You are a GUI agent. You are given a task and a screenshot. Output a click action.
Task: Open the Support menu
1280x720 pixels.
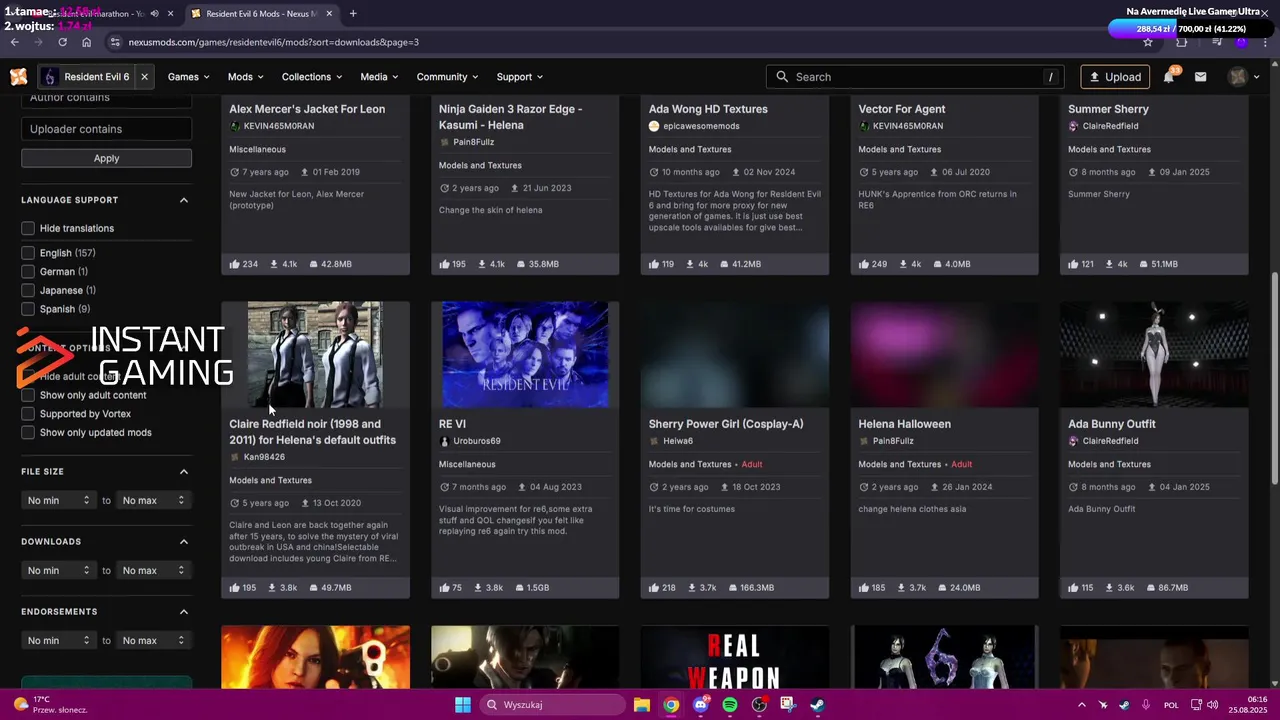[x=519, y=77]
